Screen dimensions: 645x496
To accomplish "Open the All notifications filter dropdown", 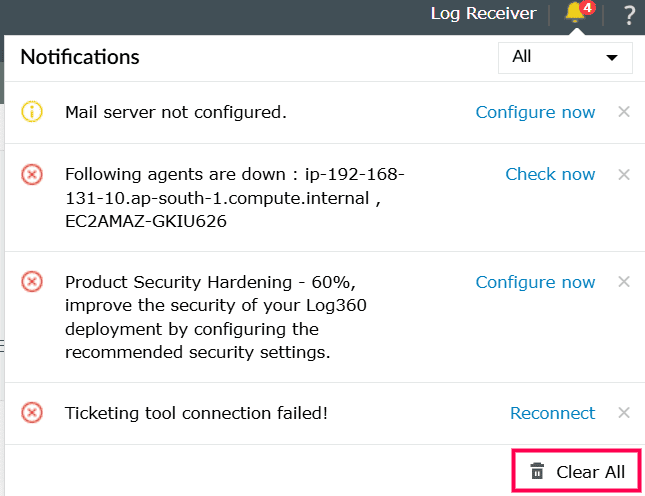I will [565, 57].
